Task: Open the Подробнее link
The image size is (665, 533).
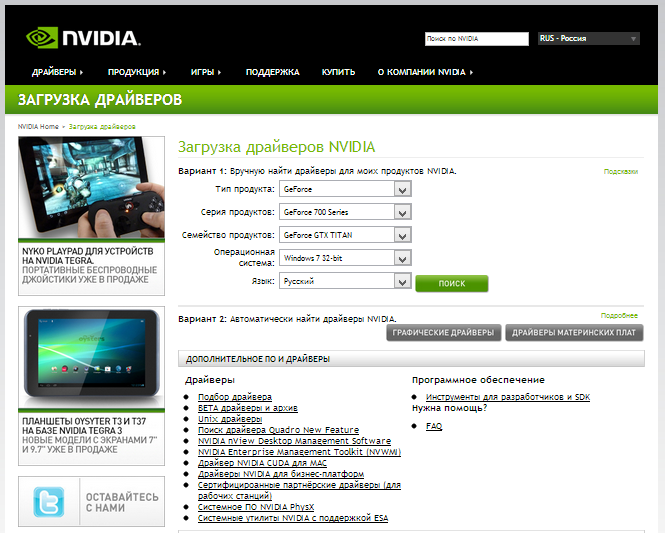Action: click(619, 315)
